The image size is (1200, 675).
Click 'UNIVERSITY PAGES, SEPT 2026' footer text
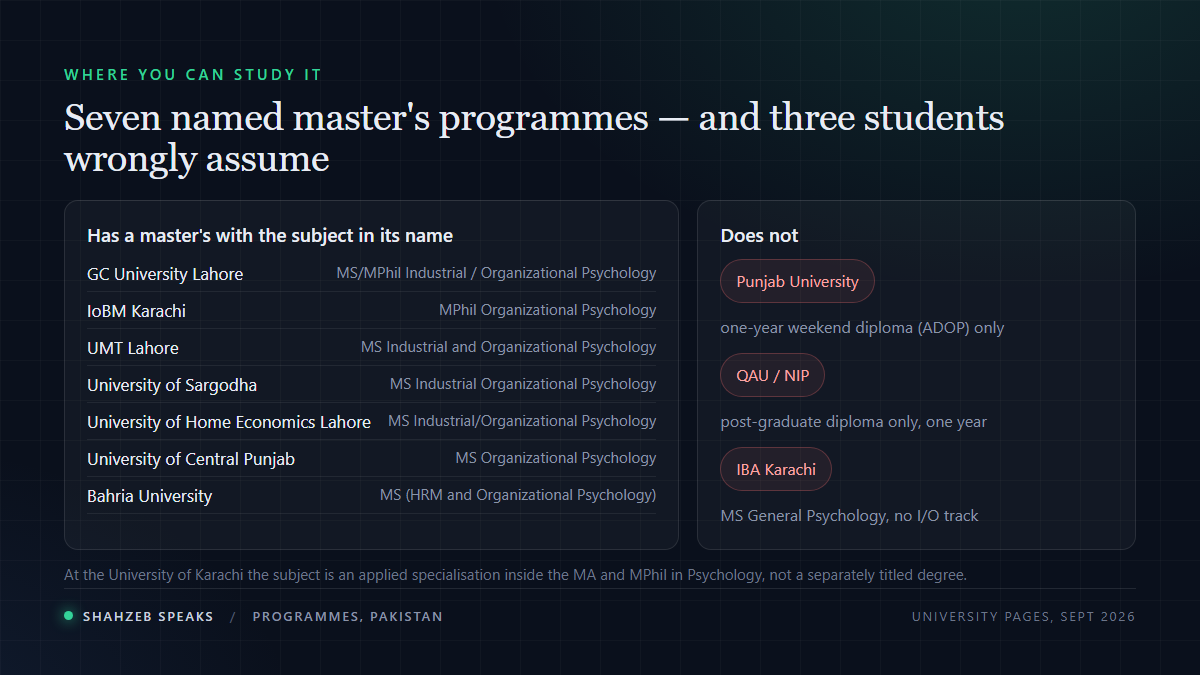(1024, 617)
